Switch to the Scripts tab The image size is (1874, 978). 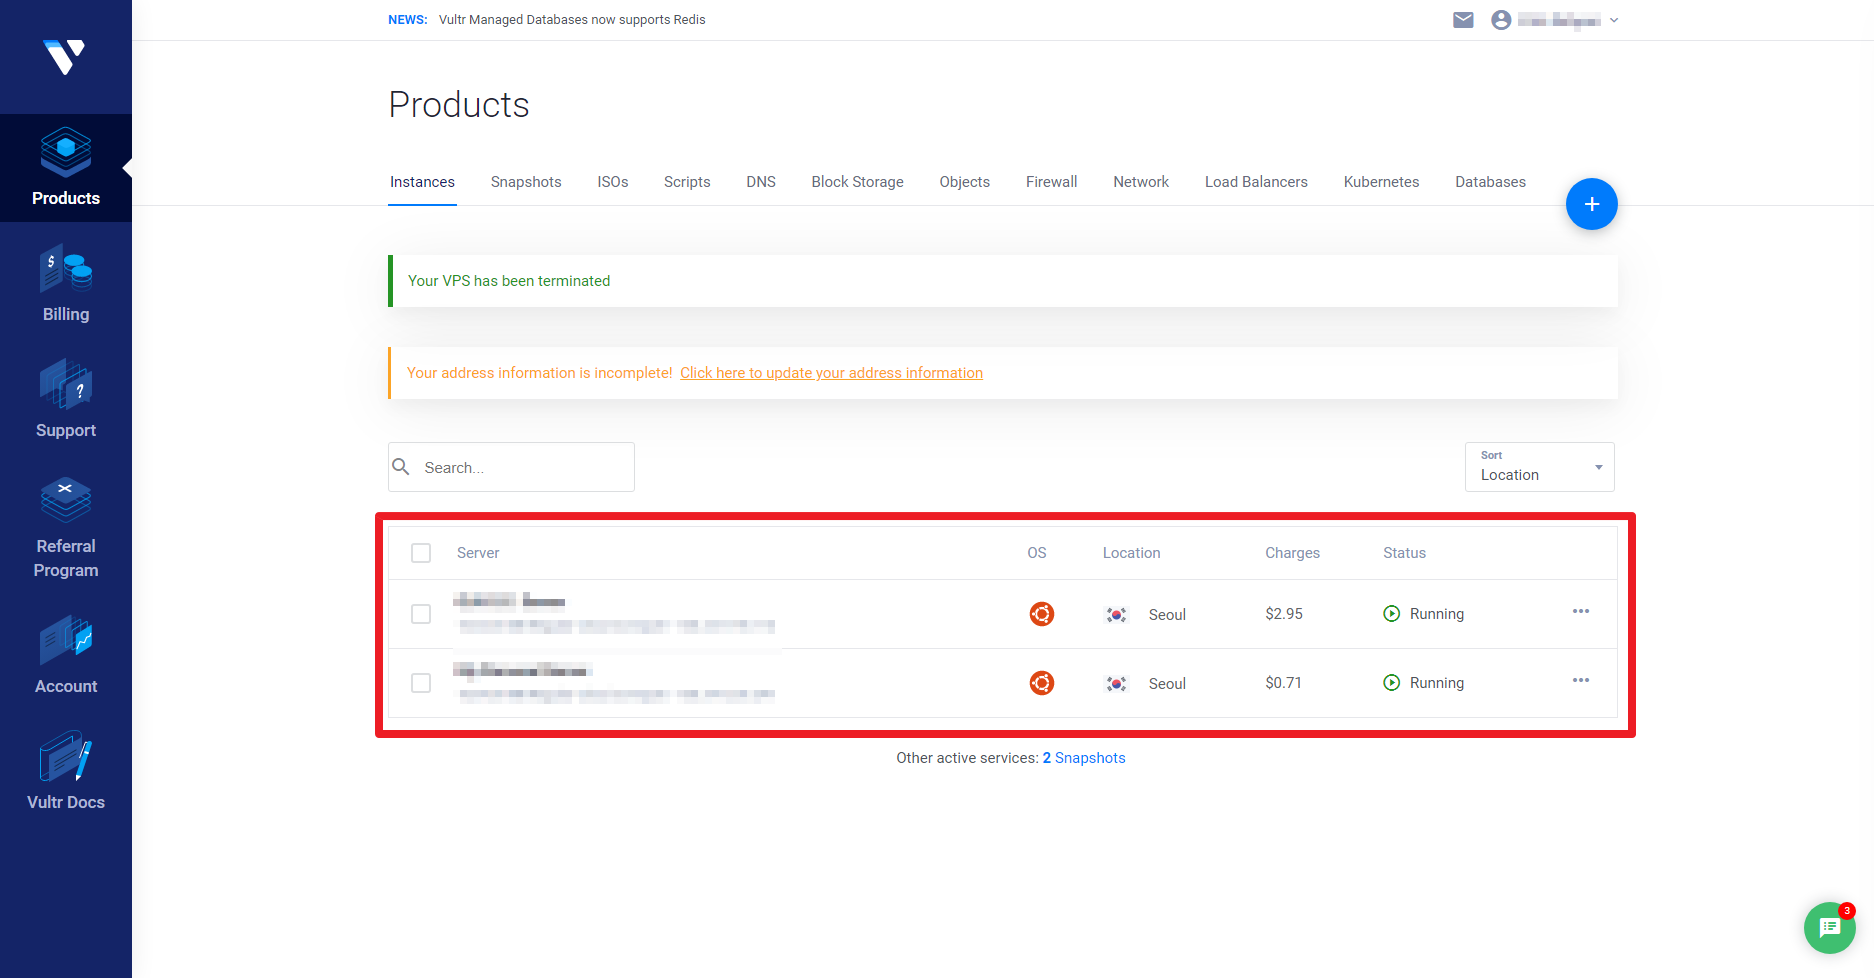pos(687,182)
